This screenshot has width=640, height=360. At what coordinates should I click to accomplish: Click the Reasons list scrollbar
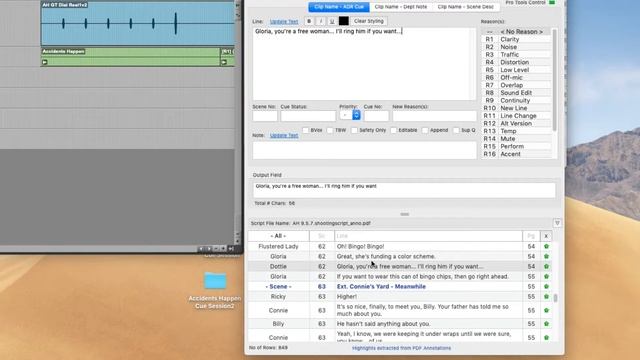(554, 80)
